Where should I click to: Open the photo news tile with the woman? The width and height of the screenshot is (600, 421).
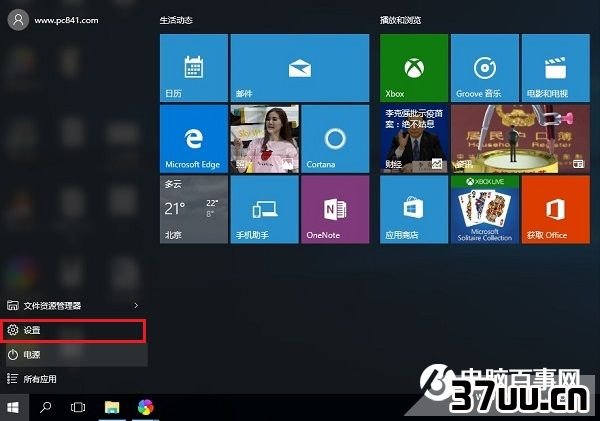264,139
